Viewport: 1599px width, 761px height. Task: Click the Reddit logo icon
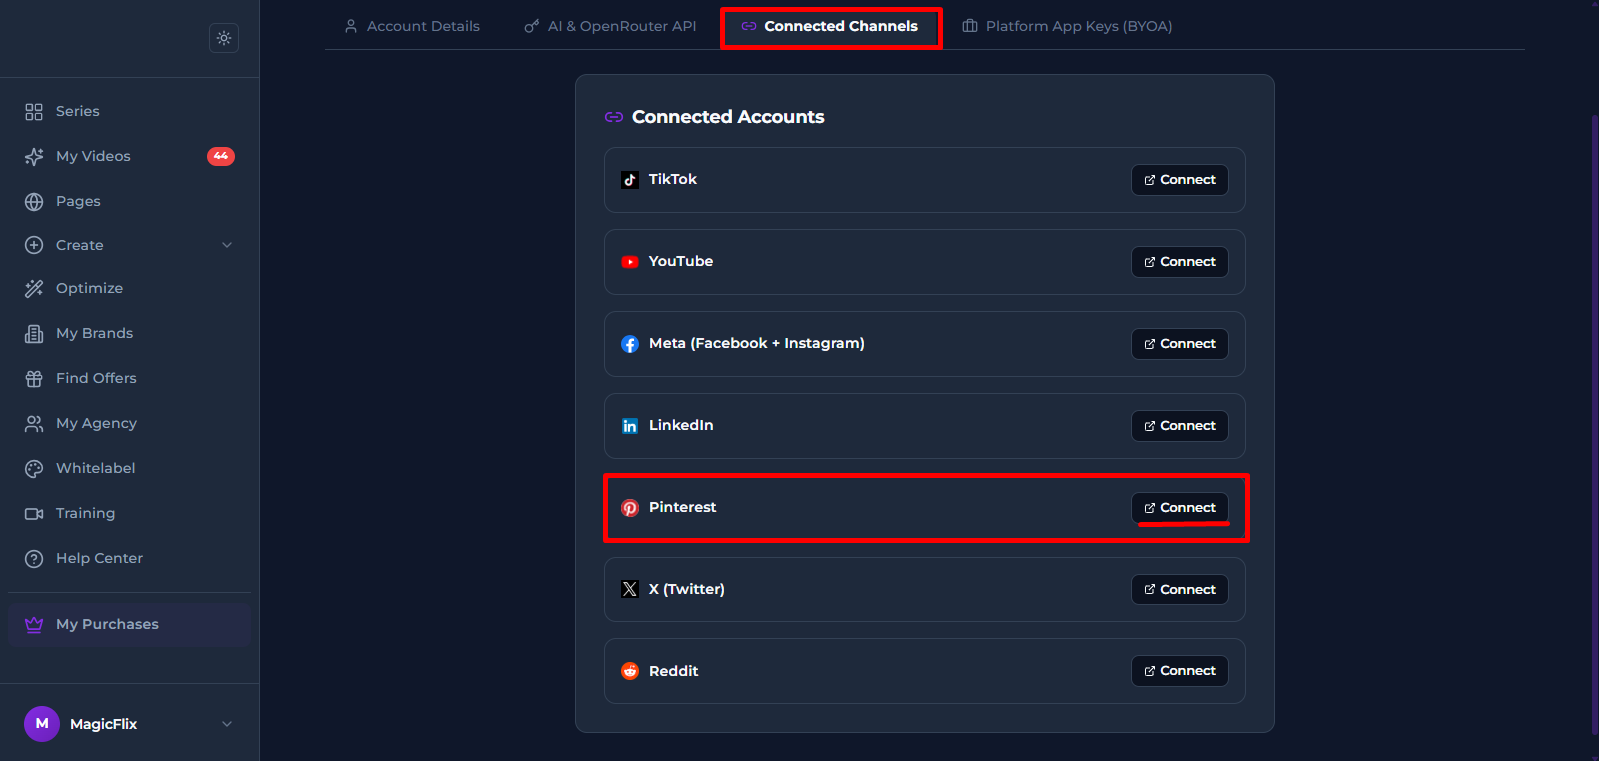(630, 671)
